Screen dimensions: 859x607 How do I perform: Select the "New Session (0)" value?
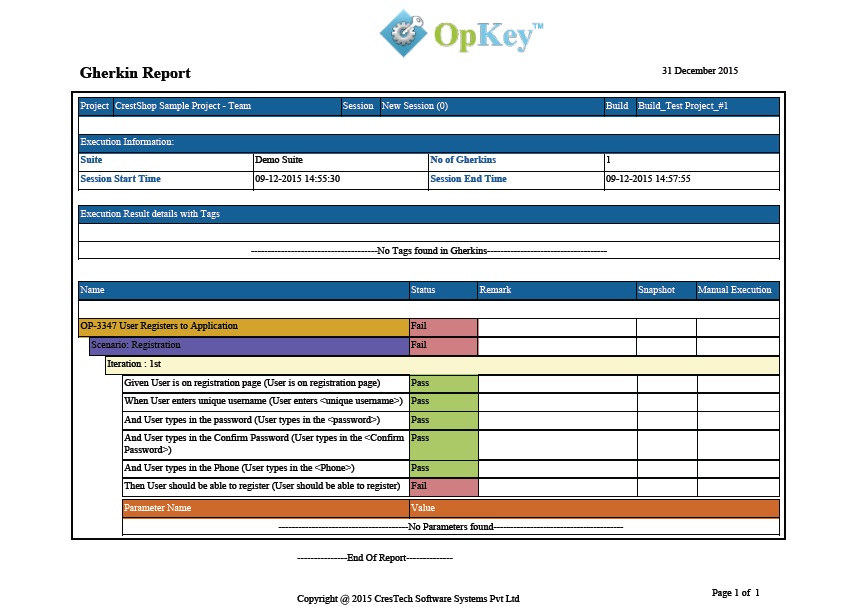(x=415, y=106)
